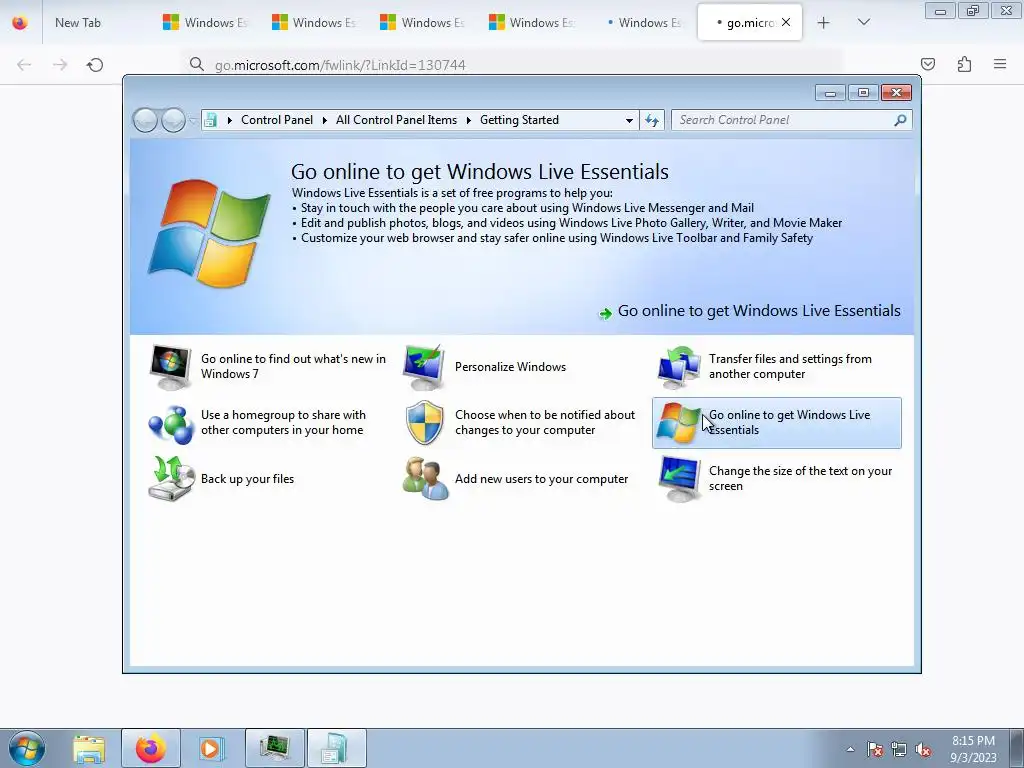
Task: Click the Control Panel address bar icon
Action: tap(210, 120)
